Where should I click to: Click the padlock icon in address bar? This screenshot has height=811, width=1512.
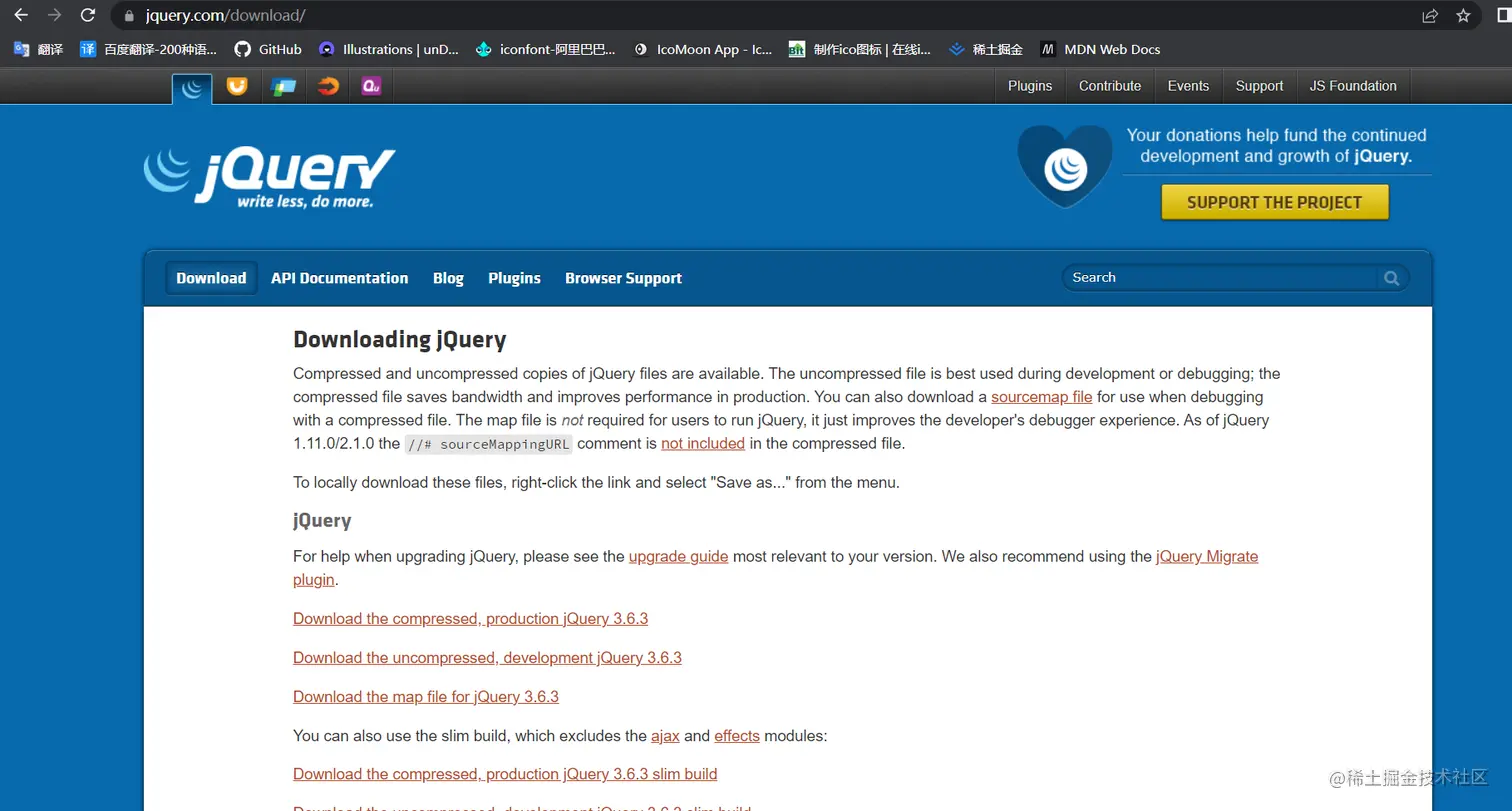(128, 16)
